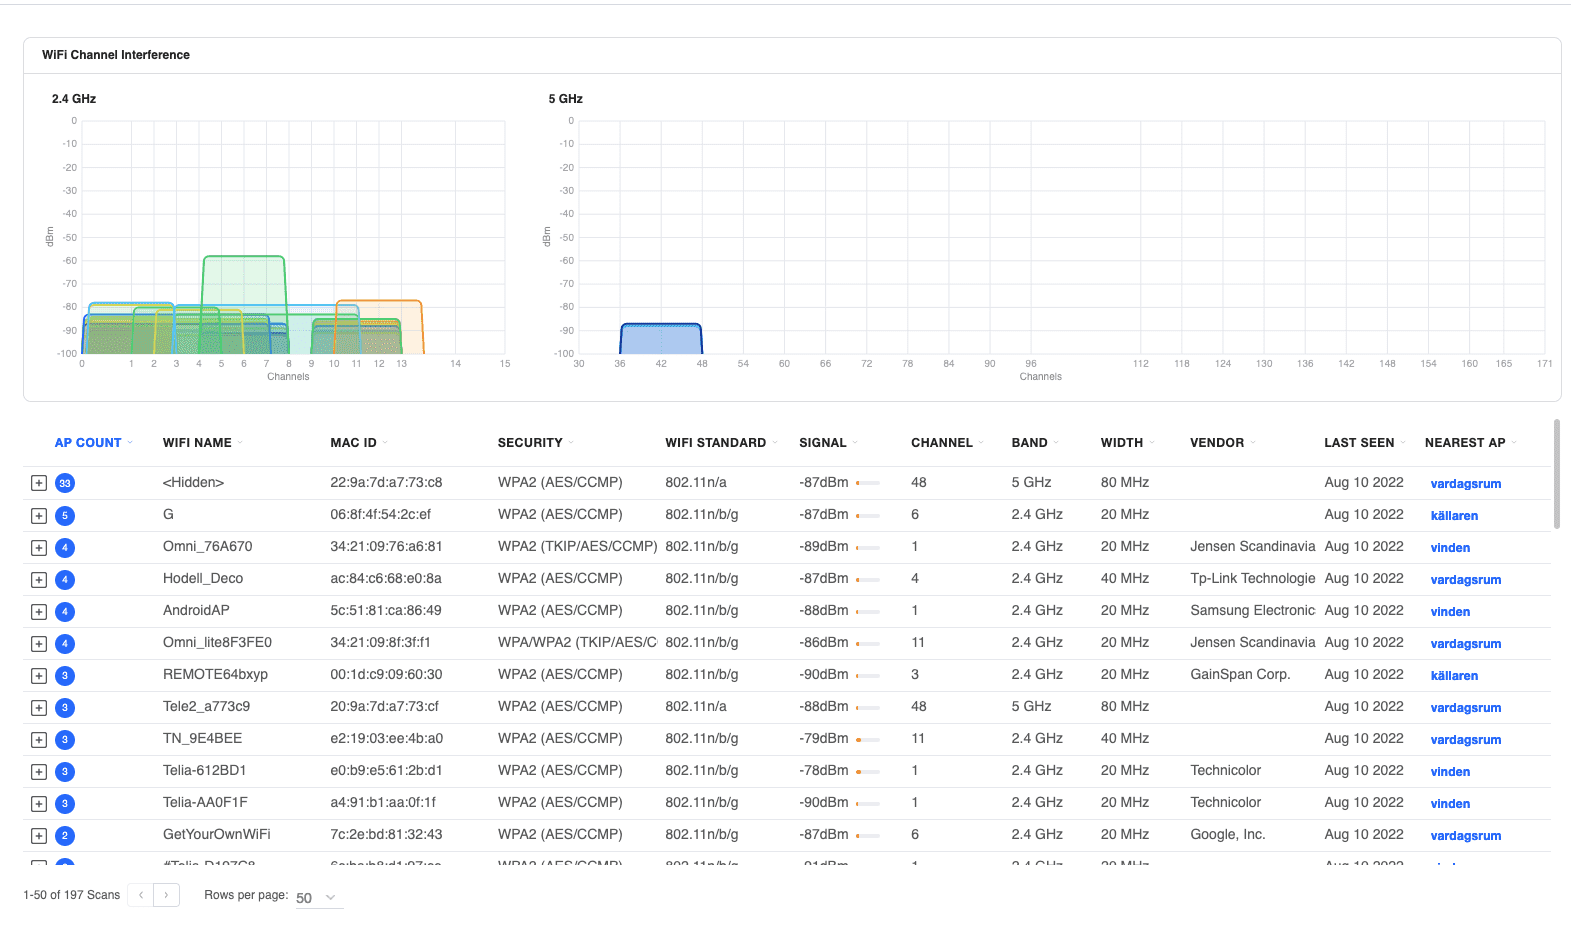Image resolution: width=1571 pixels, height=931 pixels.
Task: Sort table by AP COUNT column
Action: [x=88, y=443]
